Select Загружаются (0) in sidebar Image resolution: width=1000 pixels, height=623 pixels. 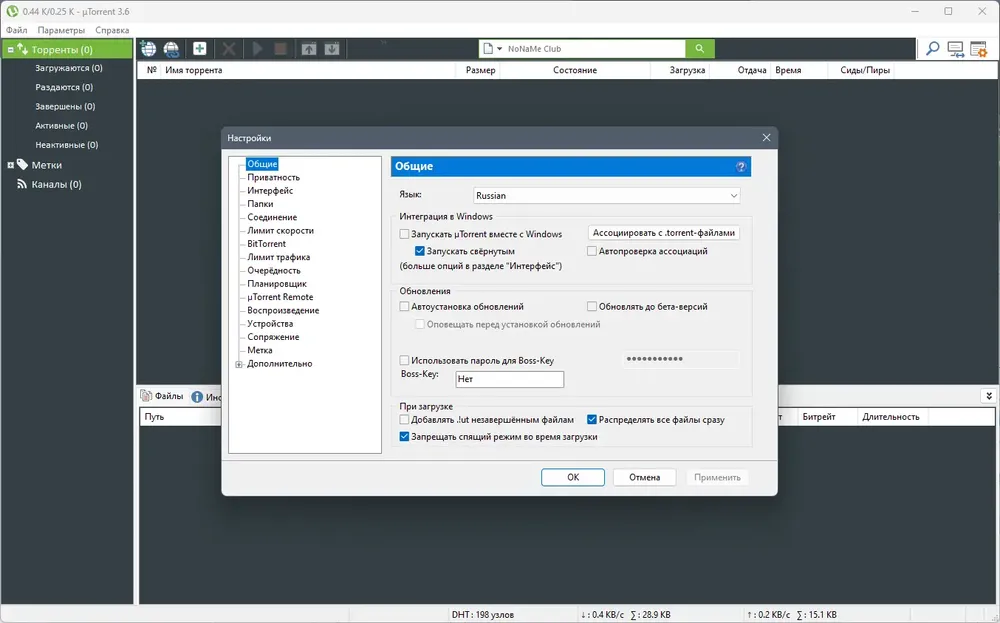(69, 68)
